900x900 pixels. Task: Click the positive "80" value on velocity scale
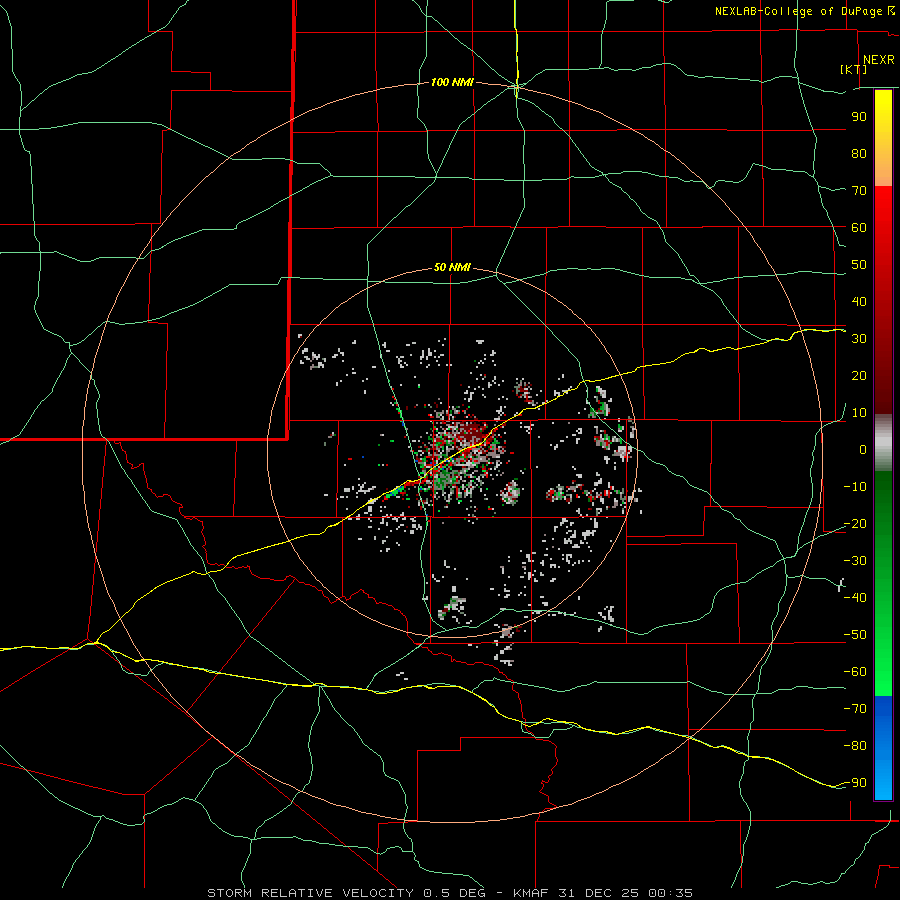pos(859,153)
